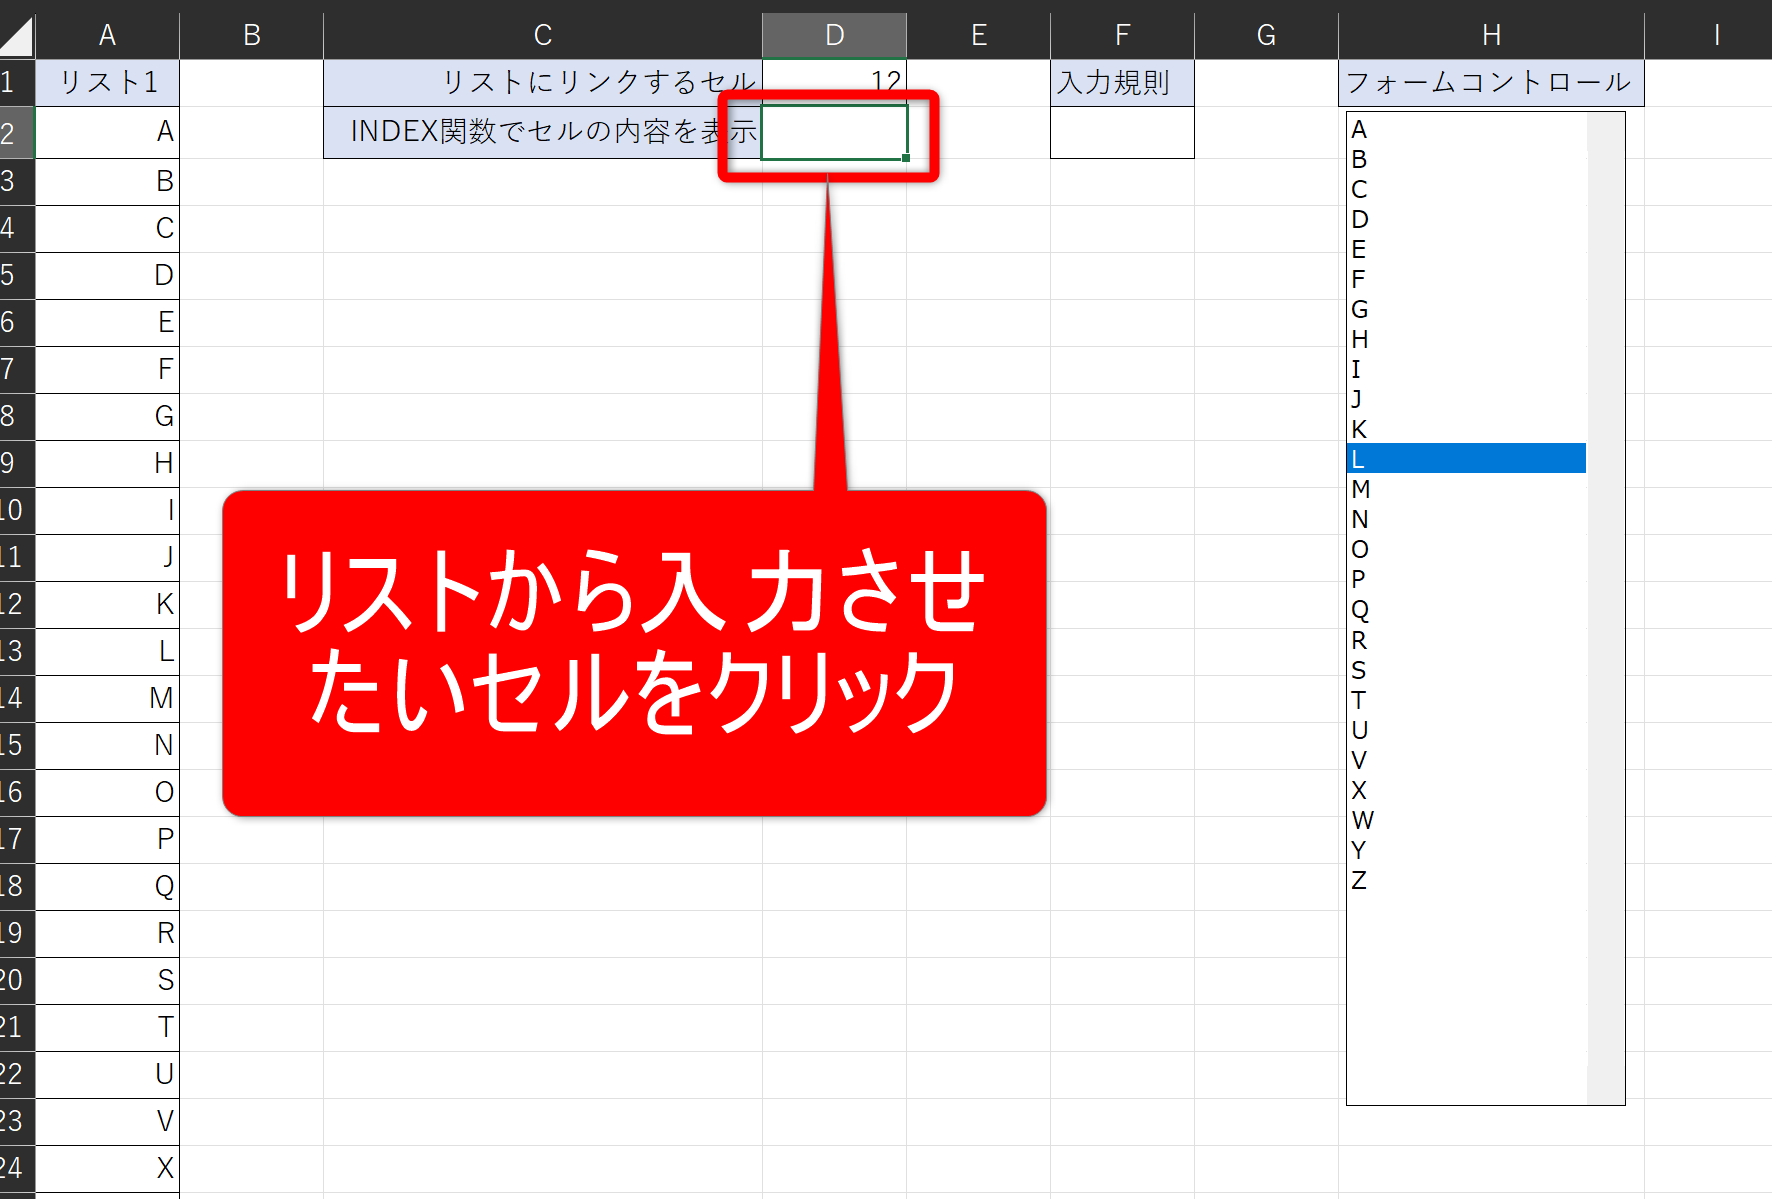The width and height of the screenshot is (1772, 1199).
Task: Click row 17 header
Action: 16,840
